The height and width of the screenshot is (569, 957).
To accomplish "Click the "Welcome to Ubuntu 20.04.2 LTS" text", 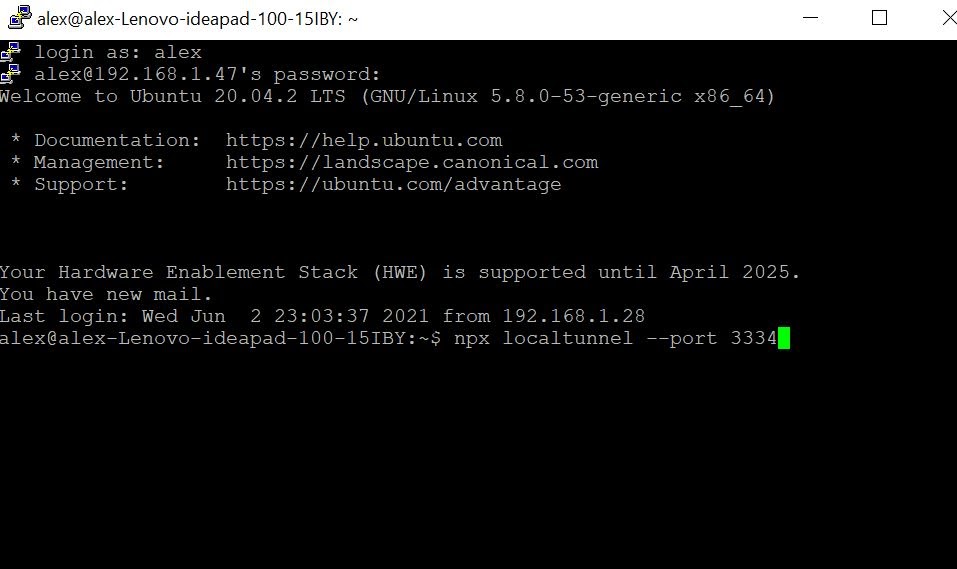I will coord(172,96).
